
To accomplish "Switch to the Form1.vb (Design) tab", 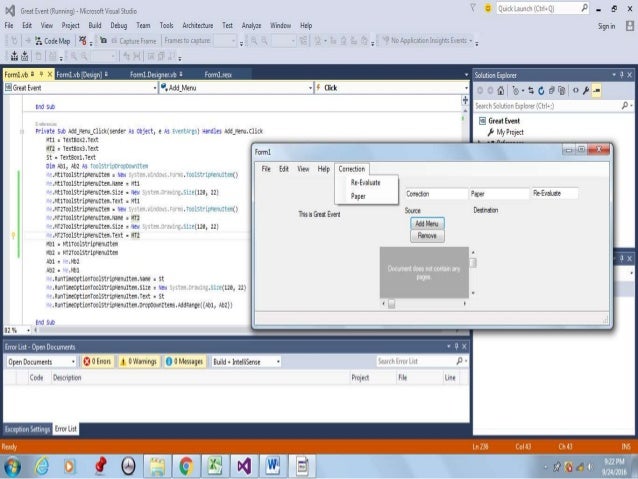I will click(80, 74).
